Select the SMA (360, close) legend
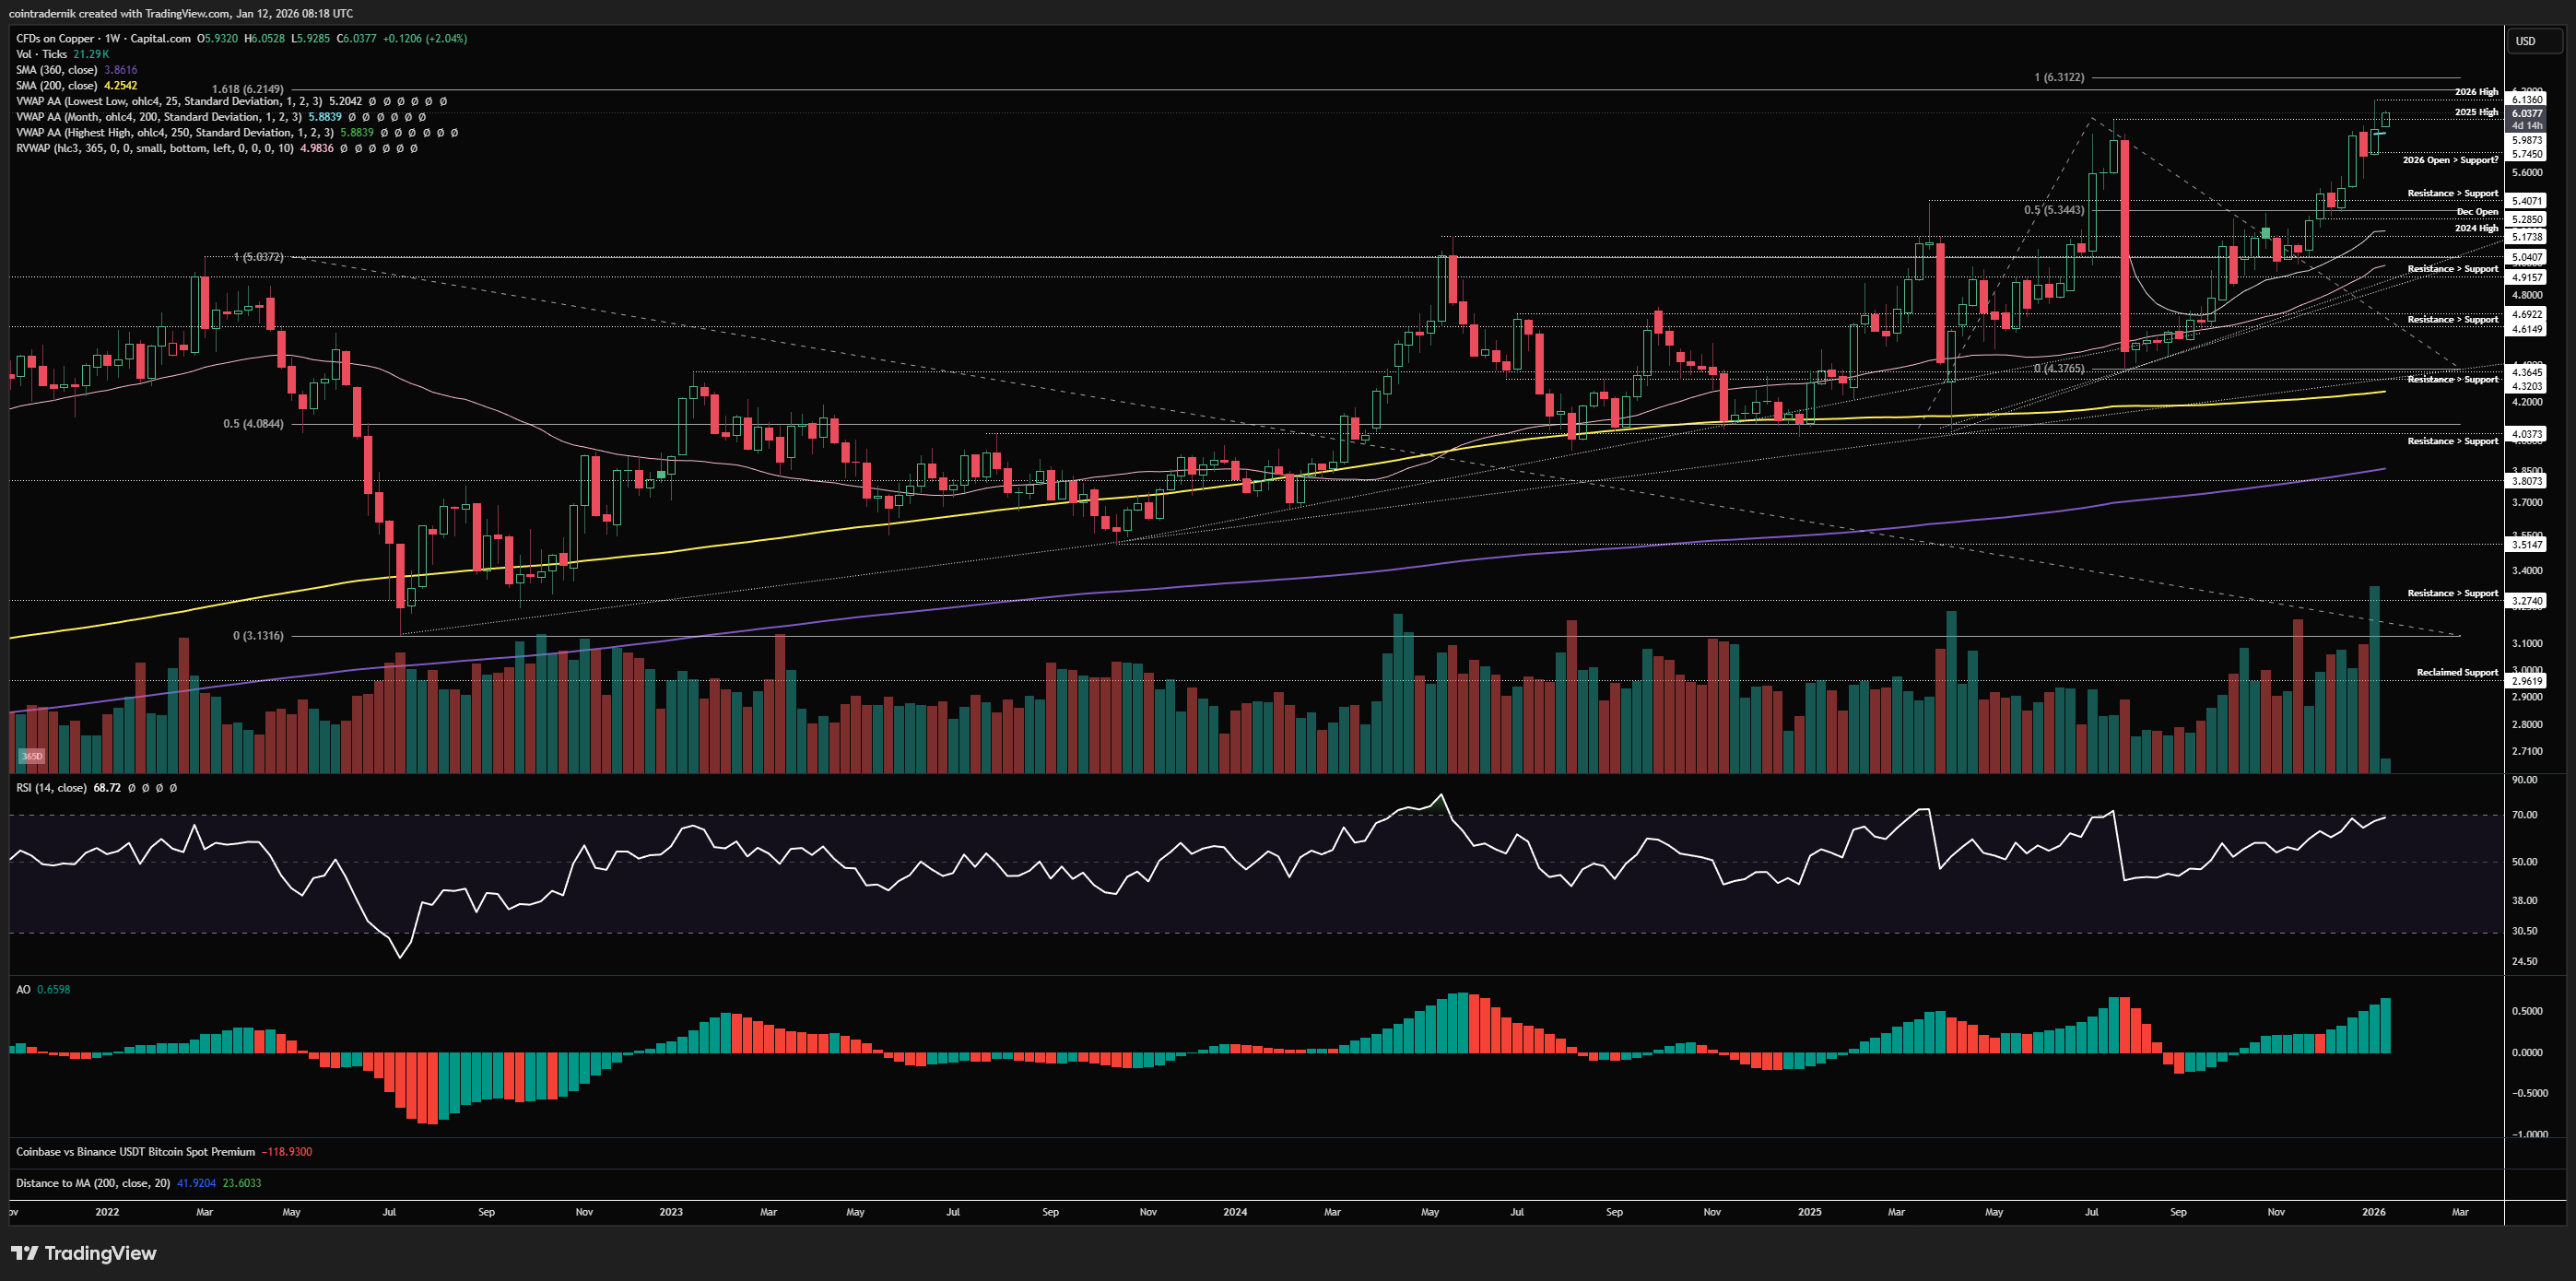This screenshot has width=2576, height=1281. (x=57, y=70)
